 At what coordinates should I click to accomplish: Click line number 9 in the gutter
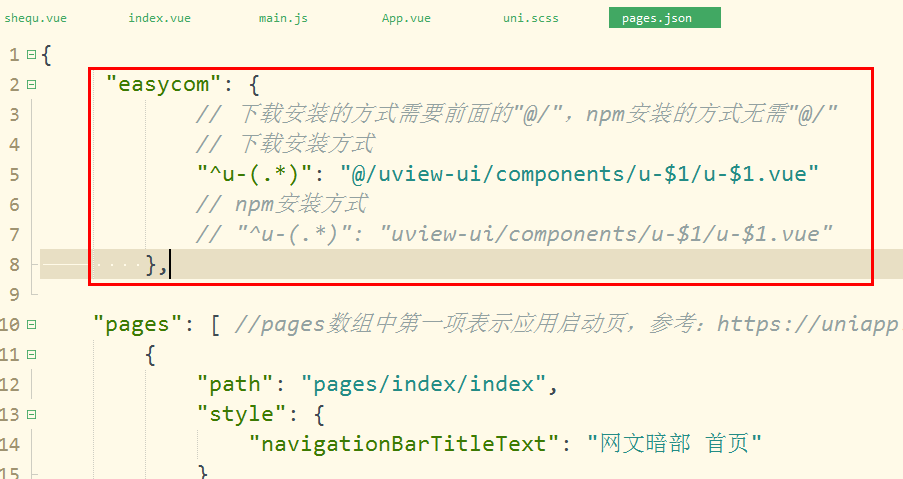coord(14,294)
